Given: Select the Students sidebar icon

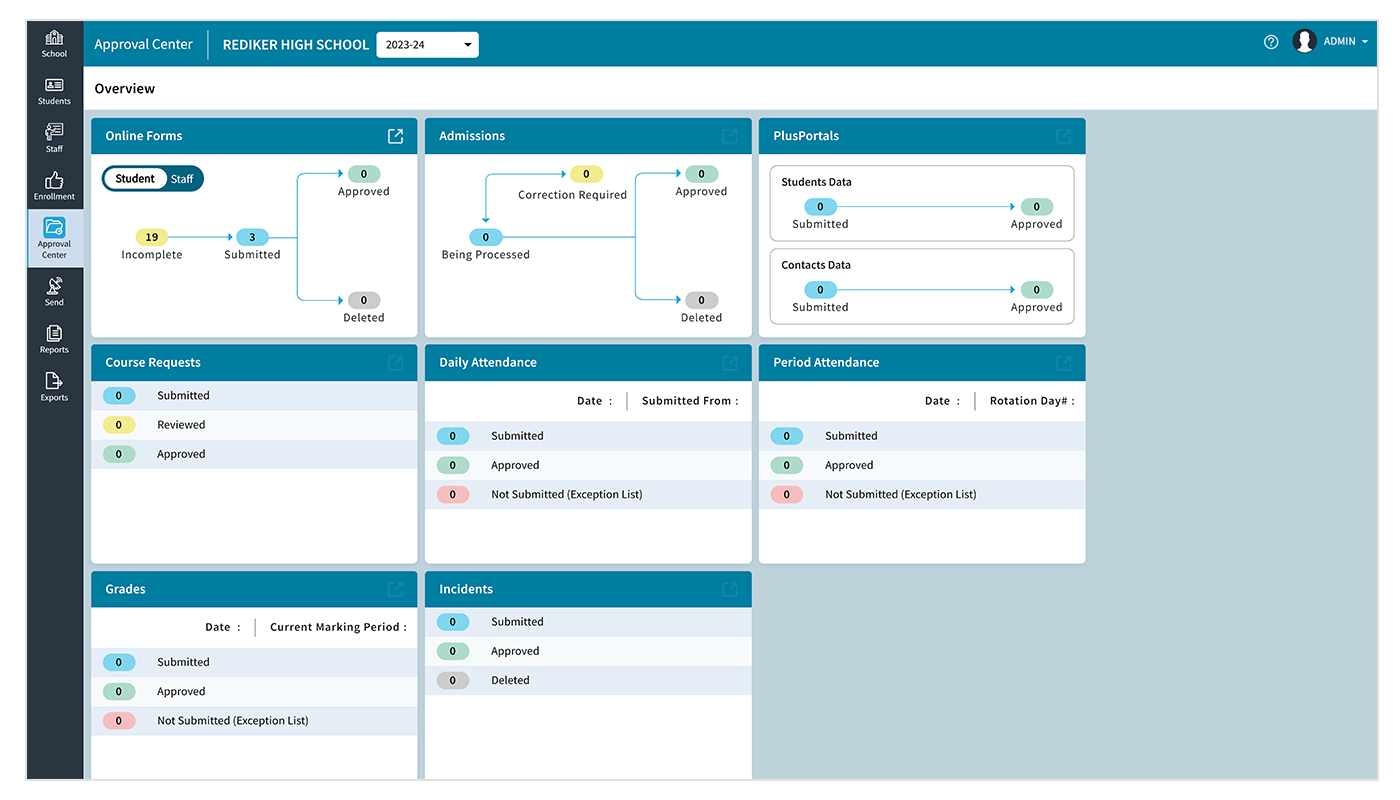Looking at the screenshot, I should [x=54, y=90].
